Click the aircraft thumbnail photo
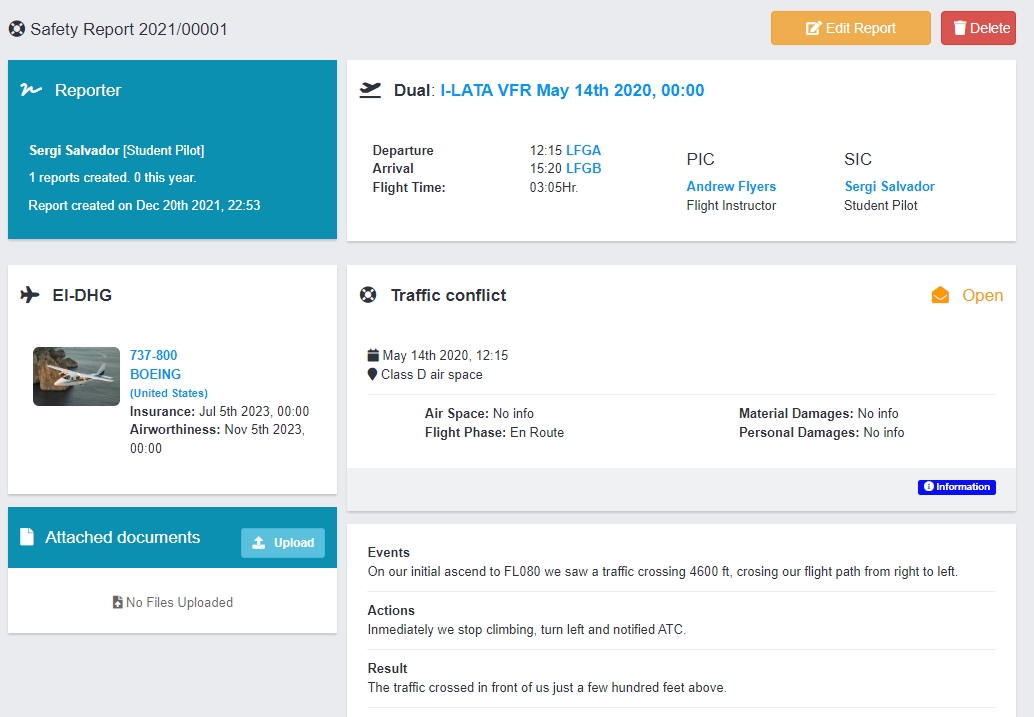 click(x=76, y=376)
